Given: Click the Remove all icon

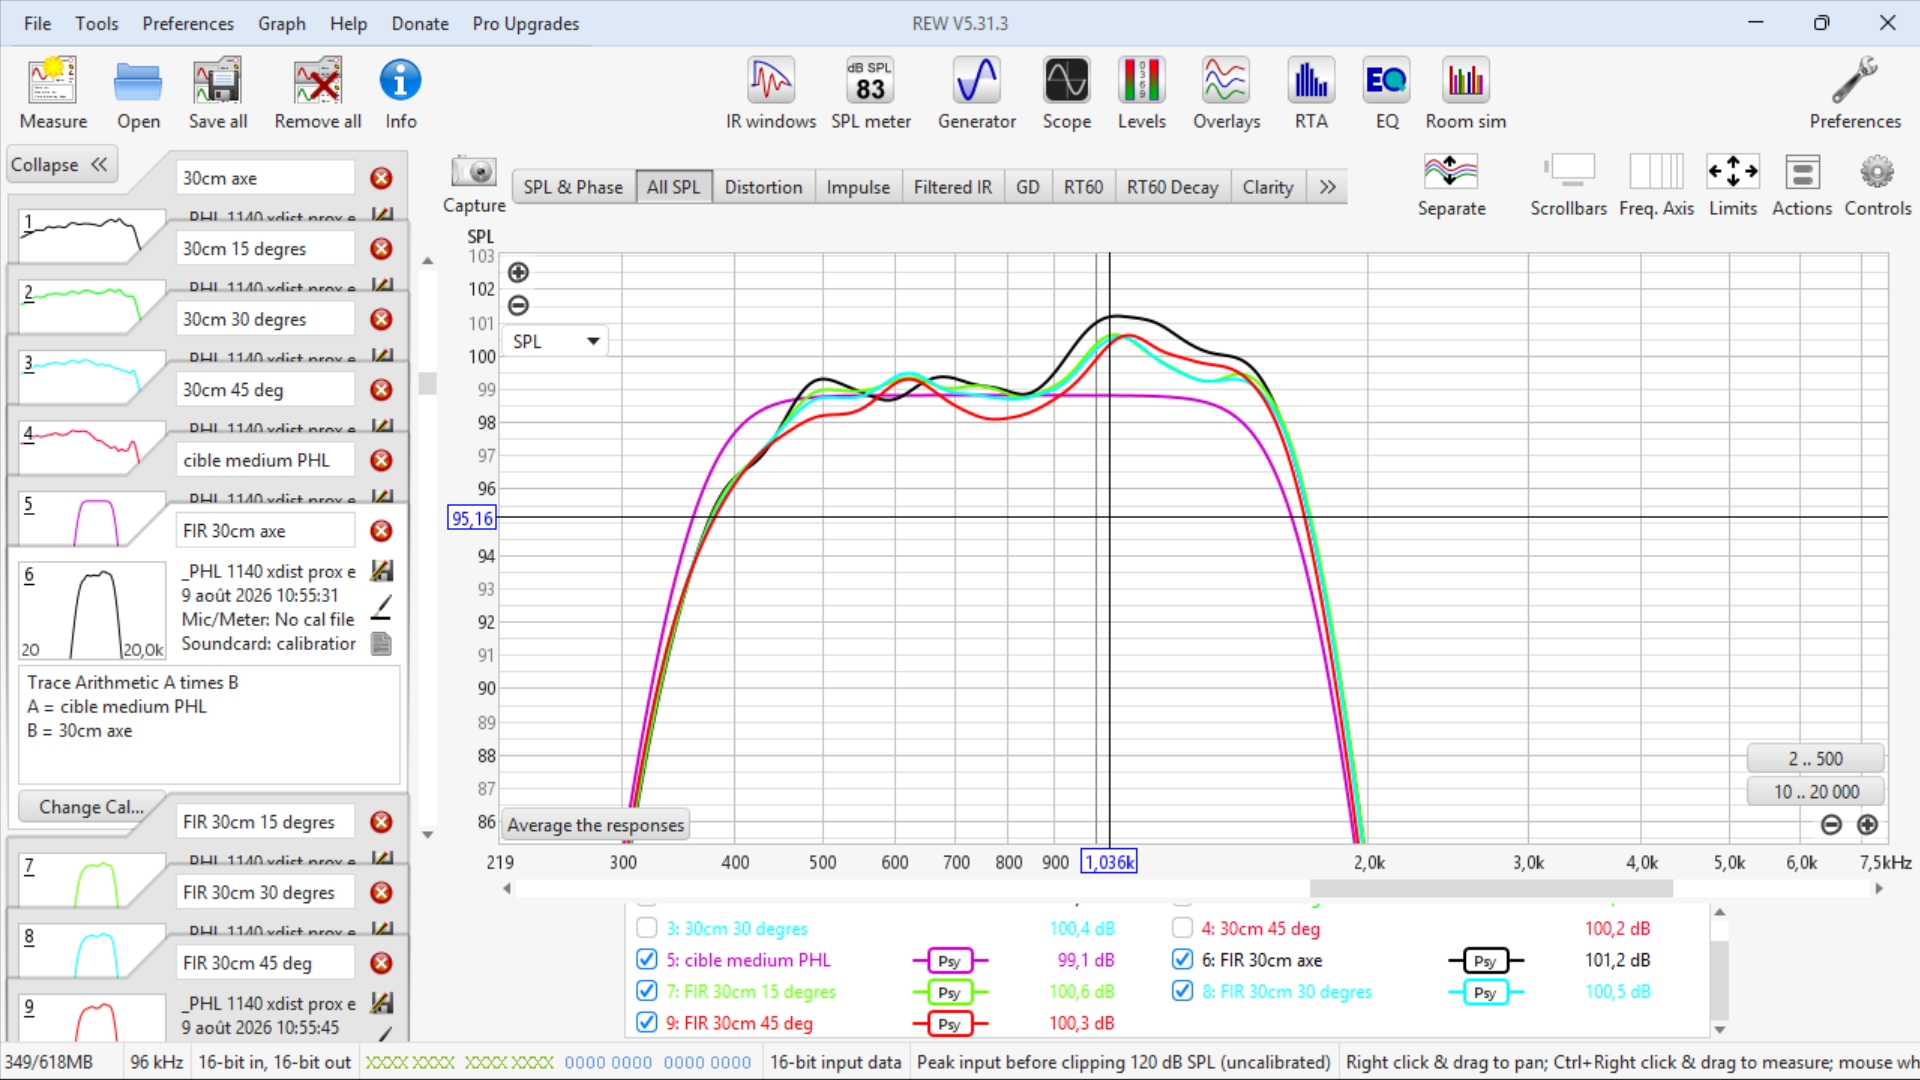Looking at the screenshot, I should pyautogui.click(x=318, y=94).
